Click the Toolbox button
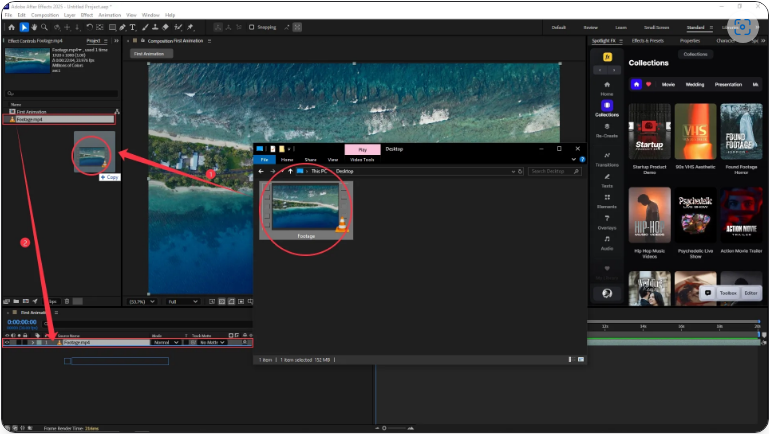The image size is (769, 434). tap(728, 293)
